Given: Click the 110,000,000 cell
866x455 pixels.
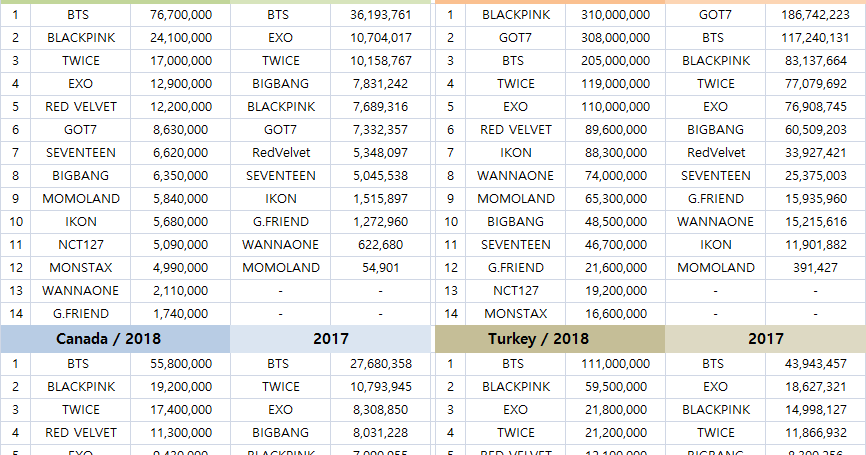Looking at the screenshot, I should (616, 107).
